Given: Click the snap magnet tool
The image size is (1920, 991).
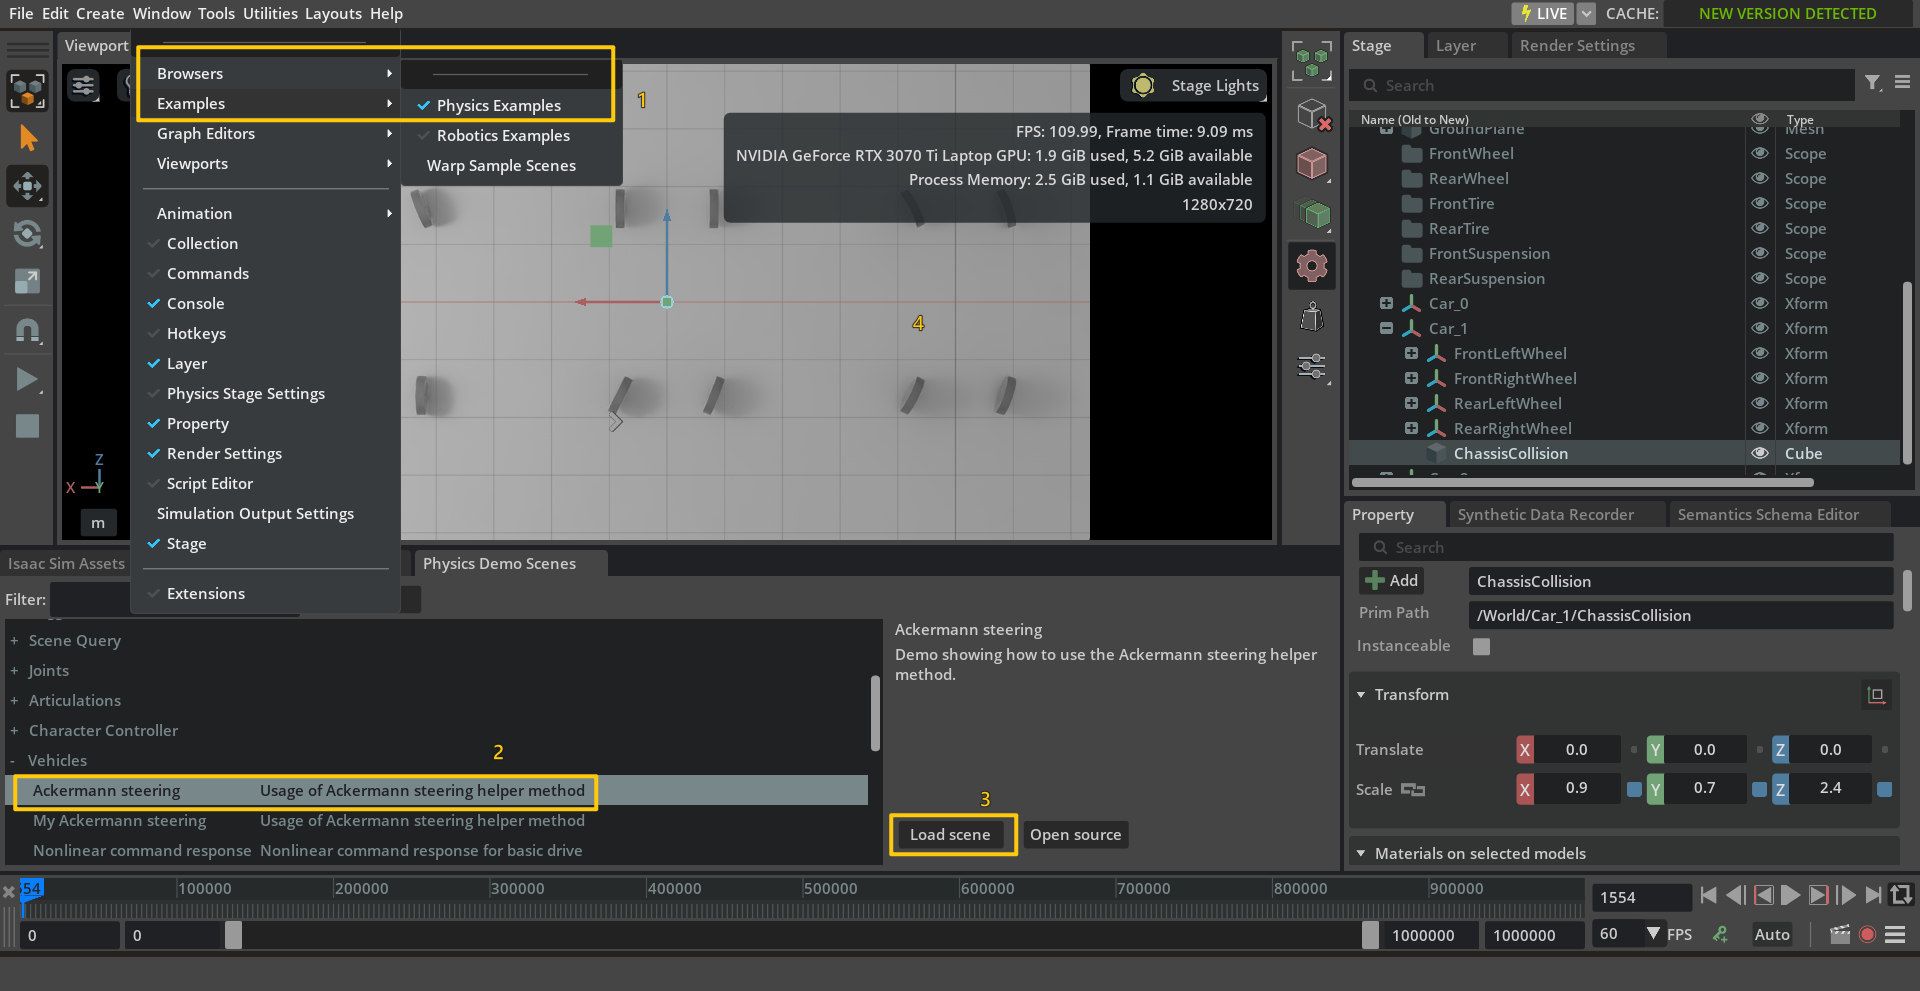Looking at the screenshot, I should [x=28, y=331].
